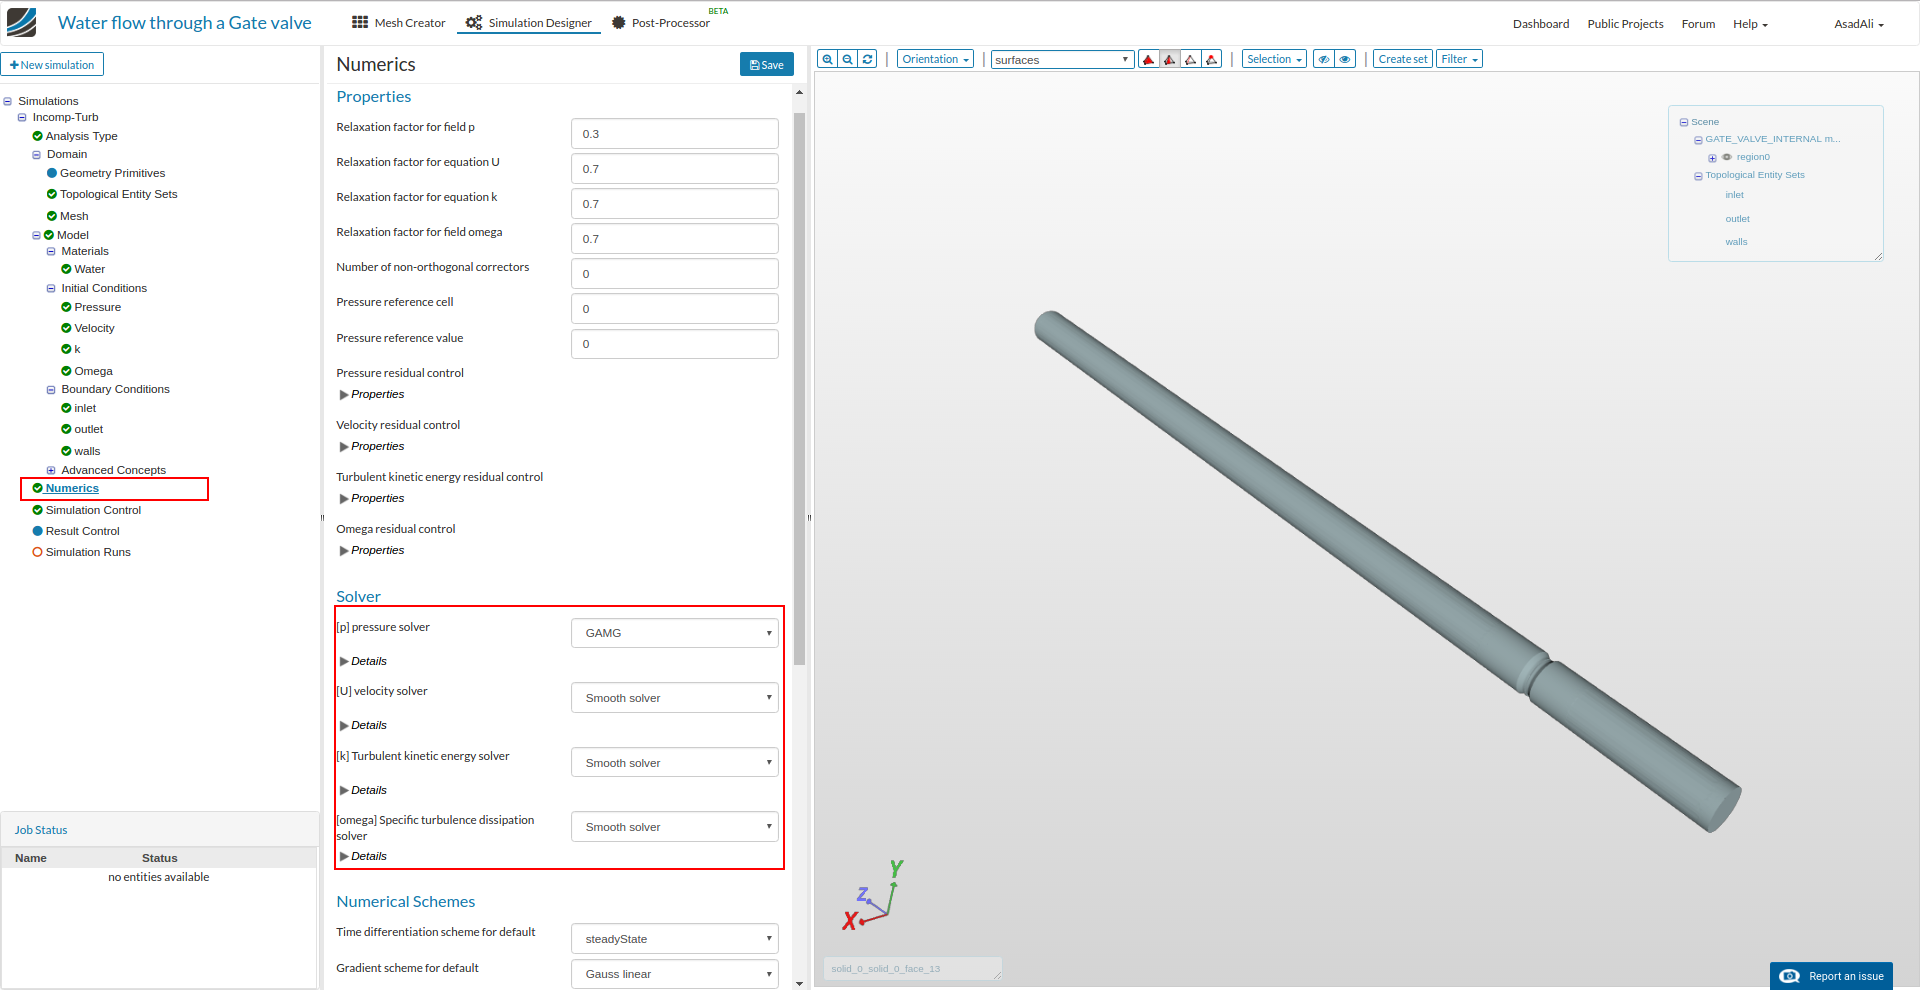This screenshot has width=1920, height=990.
Task: Click the green check icon beside Analysis Type
Action: tap(37, 136)
